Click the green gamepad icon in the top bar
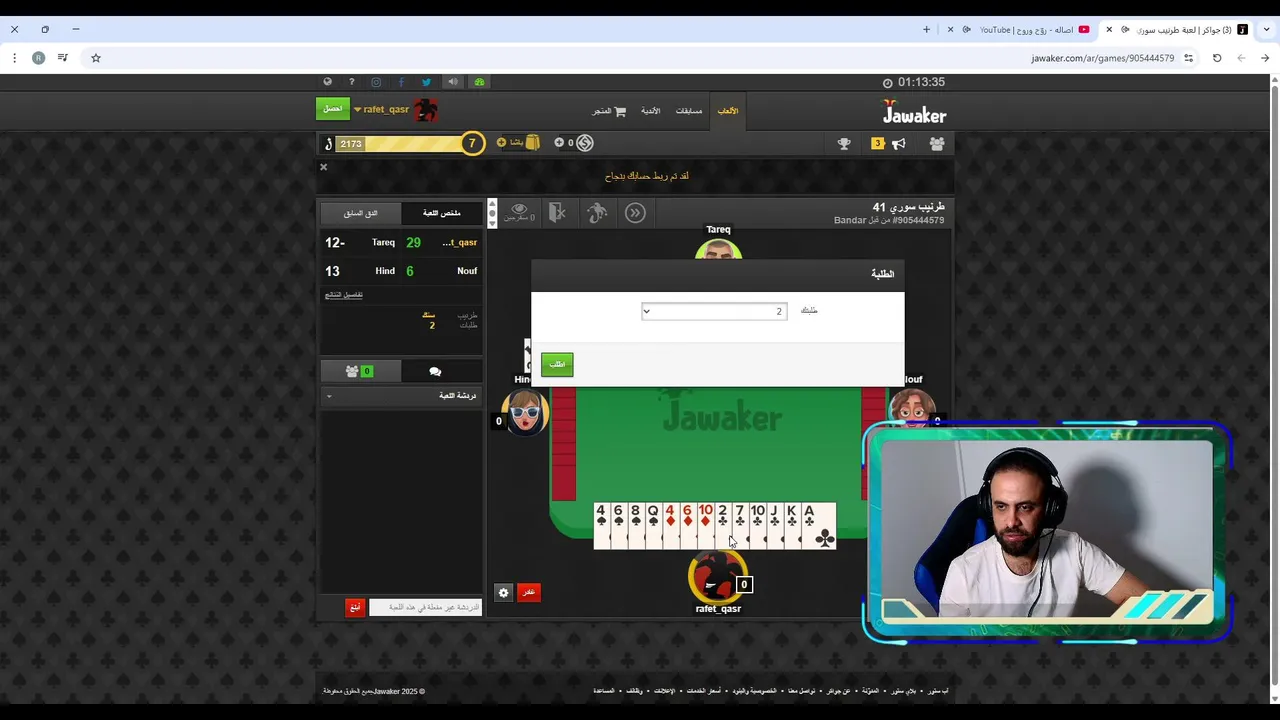Image resolution: width=1280 pixels, height=720 pixels. tap(479, 82)
